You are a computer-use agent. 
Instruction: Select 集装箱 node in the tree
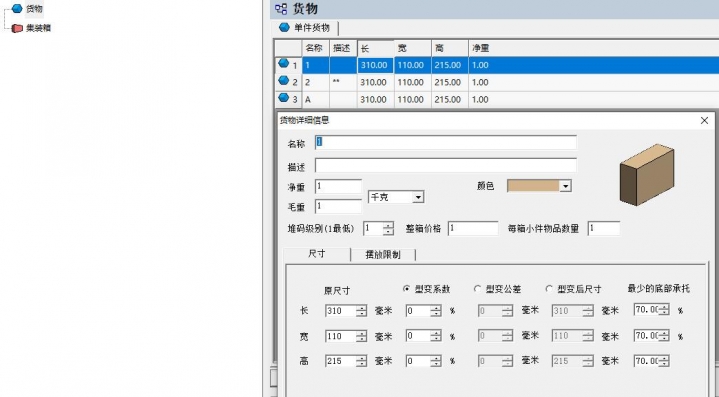(x=39, y=28)
